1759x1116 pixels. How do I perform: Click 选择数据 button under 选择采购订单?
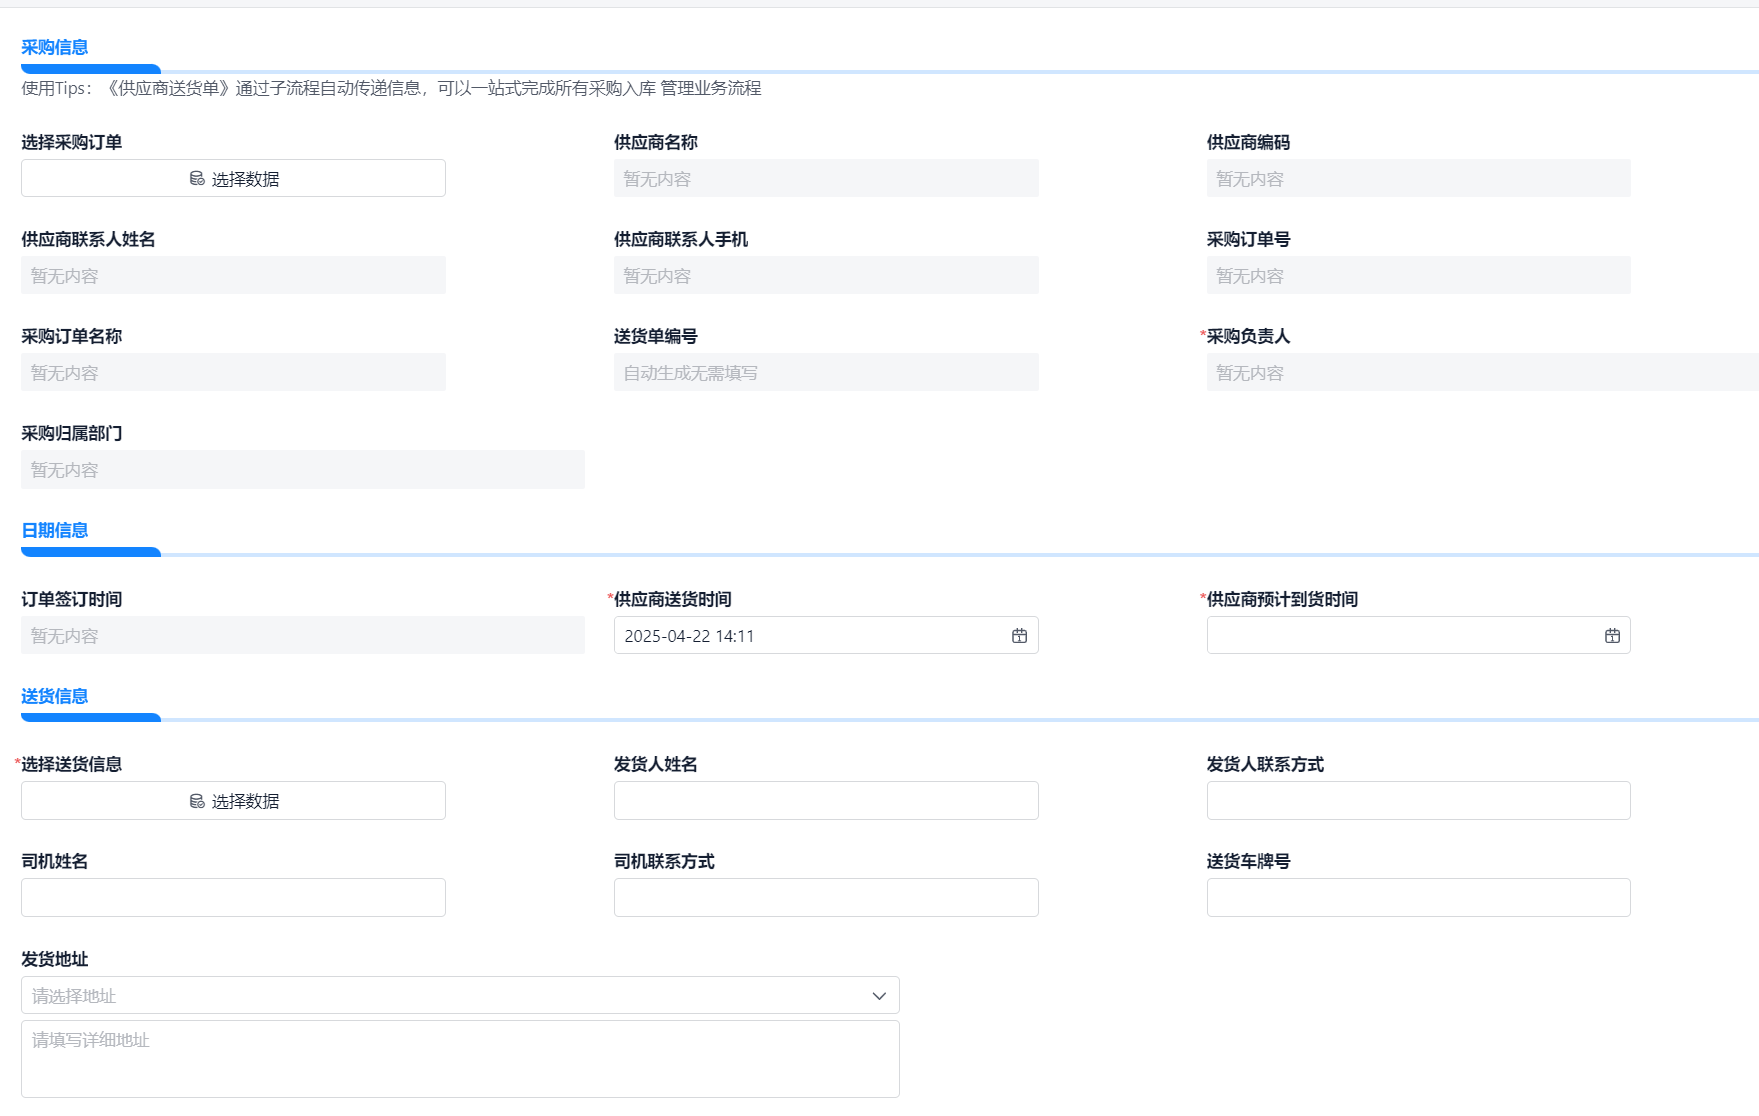pos(233,178)
